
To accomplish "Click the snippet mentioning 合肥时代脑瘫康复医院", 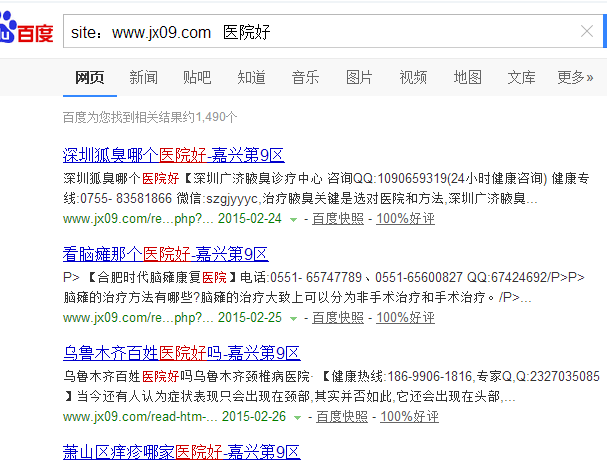I will click(x=324, y=287).
